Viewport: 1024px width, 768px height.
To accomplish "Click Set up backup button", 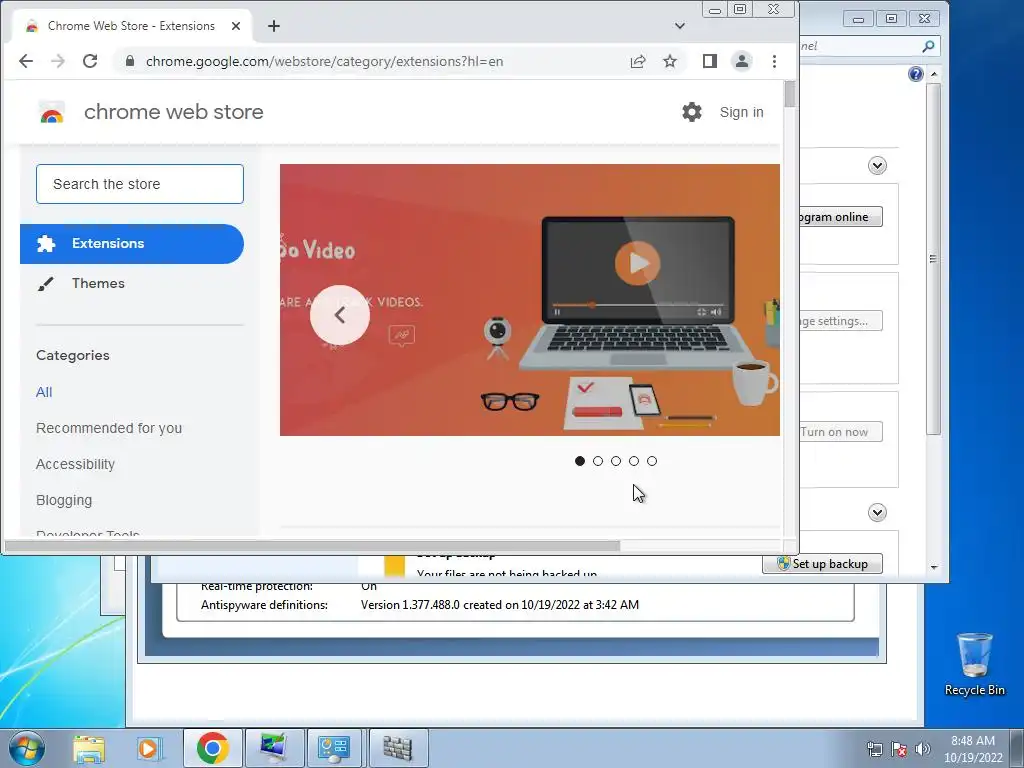I will coord(822,564).
